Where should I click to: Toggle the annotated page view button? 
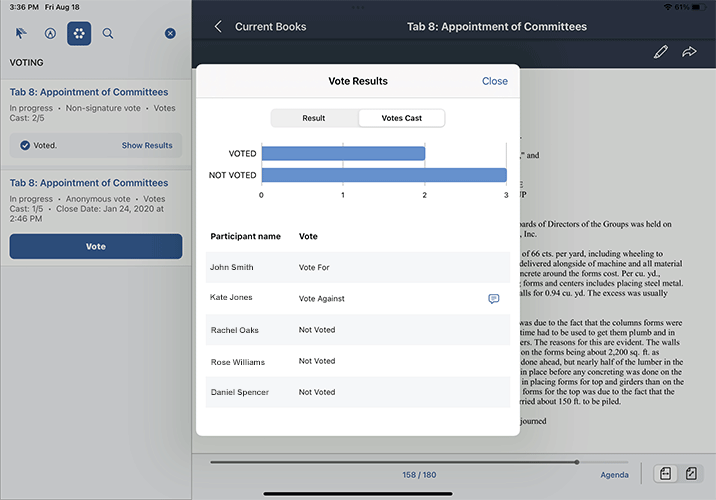[x=691, y=474]
